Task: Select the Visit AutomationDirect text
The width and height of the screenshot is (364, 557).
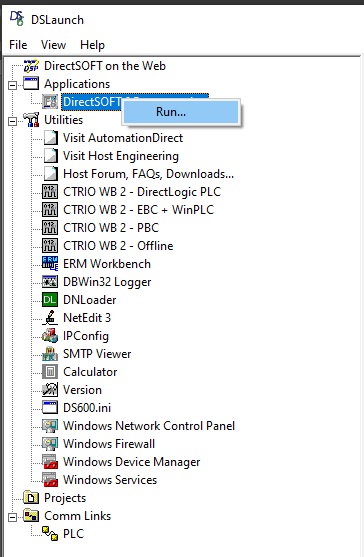Action: (x=123, y=138)
